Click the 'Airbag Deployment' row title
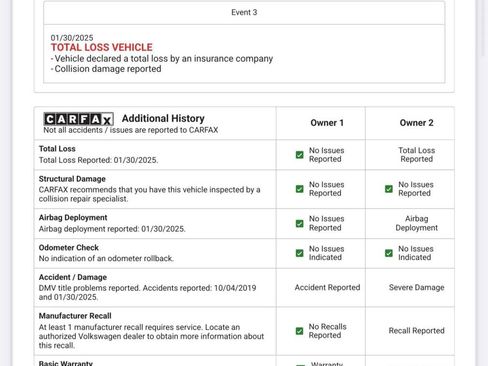 (73, 218)
